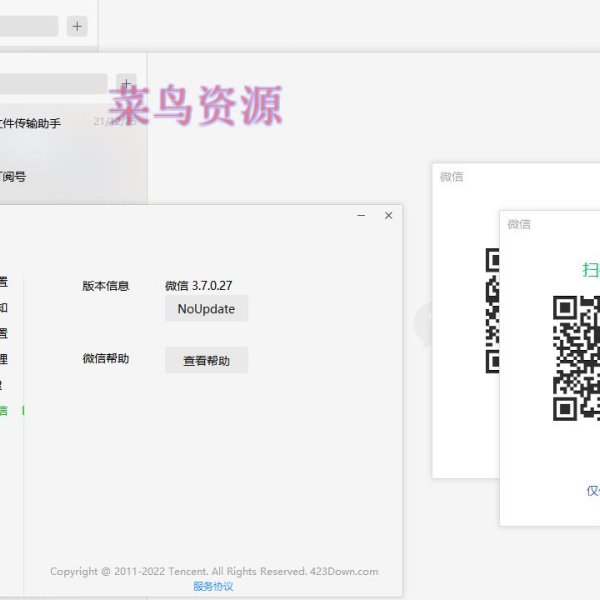Click the QR code in the front login window
Viewport: 600px width, 600px height.
tap(577, 358)
